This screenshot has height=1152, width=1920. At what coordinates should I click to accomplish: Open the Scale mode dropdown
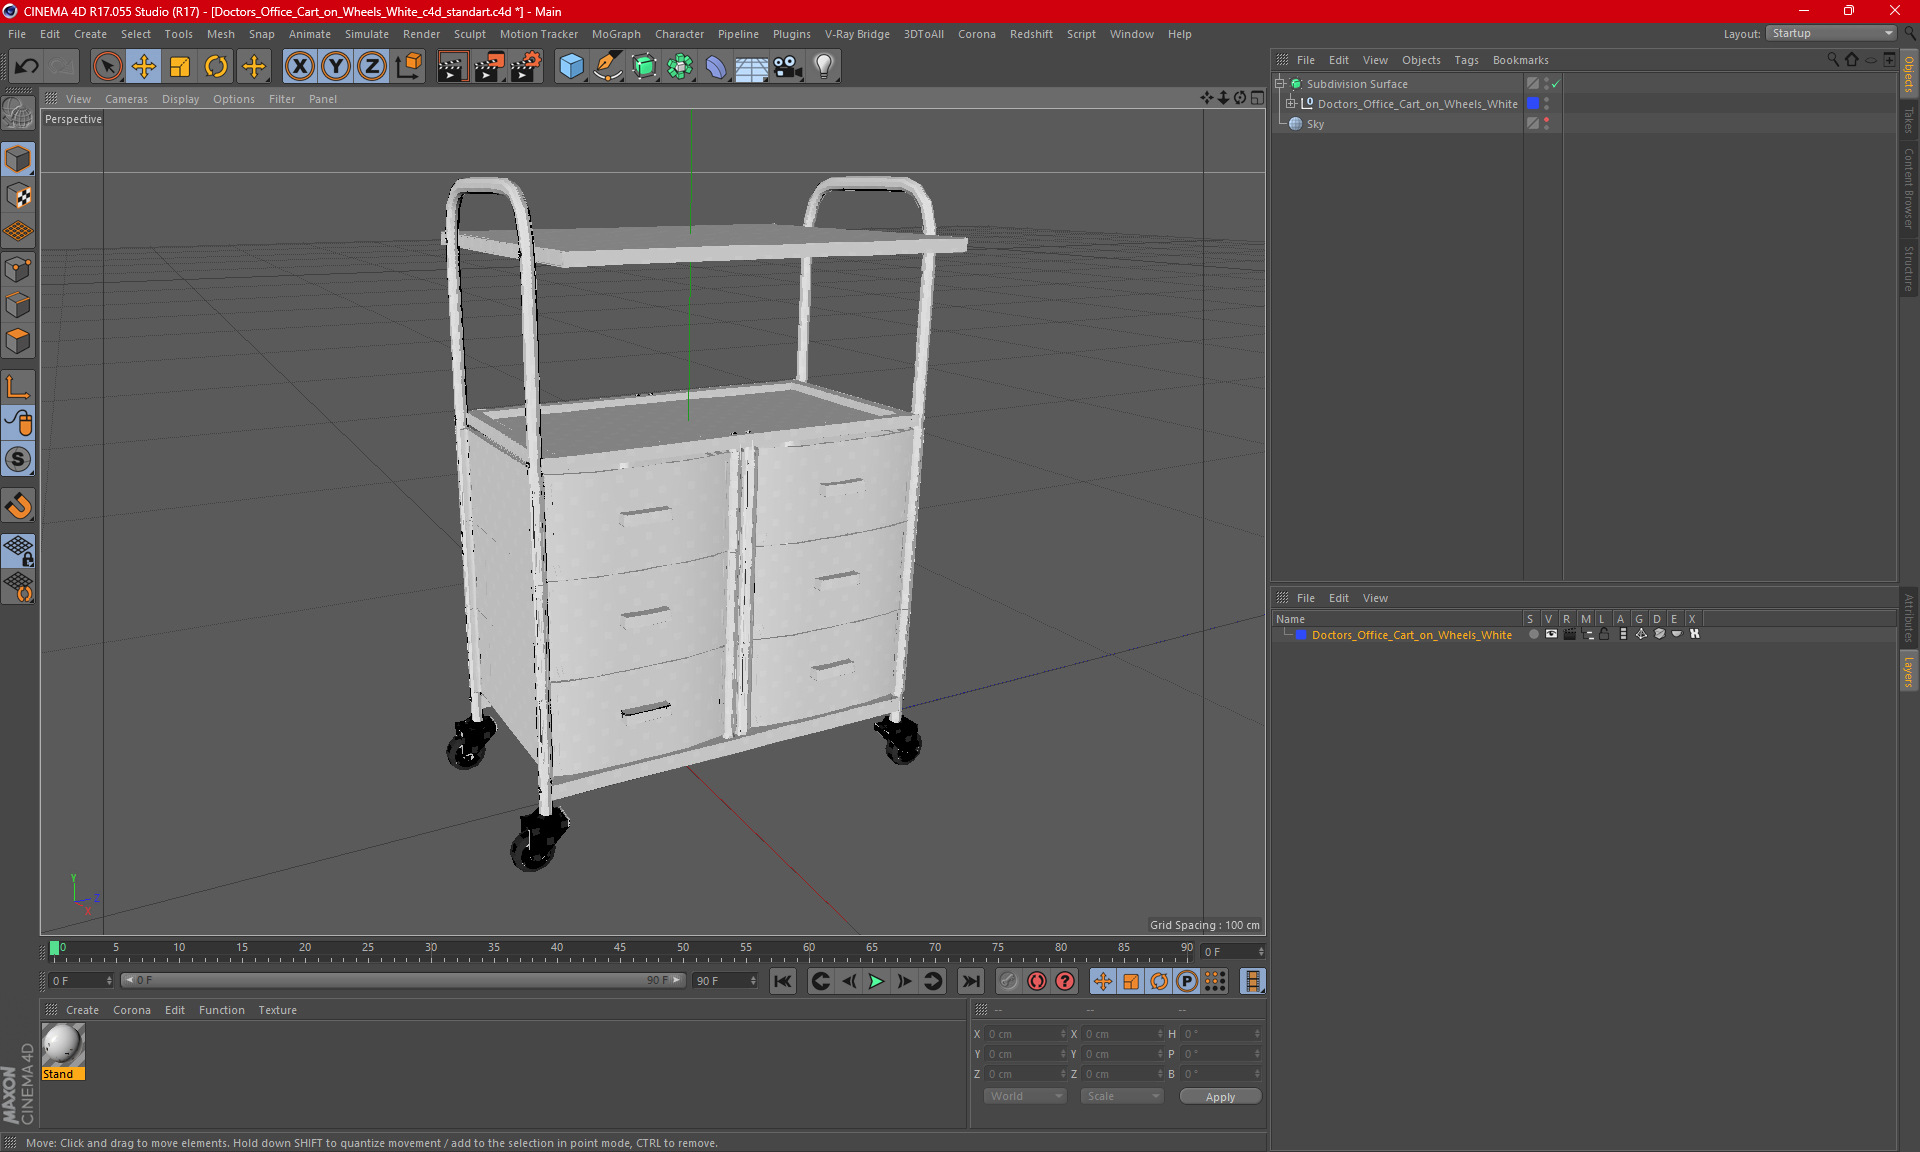tap(1122, 1096)
